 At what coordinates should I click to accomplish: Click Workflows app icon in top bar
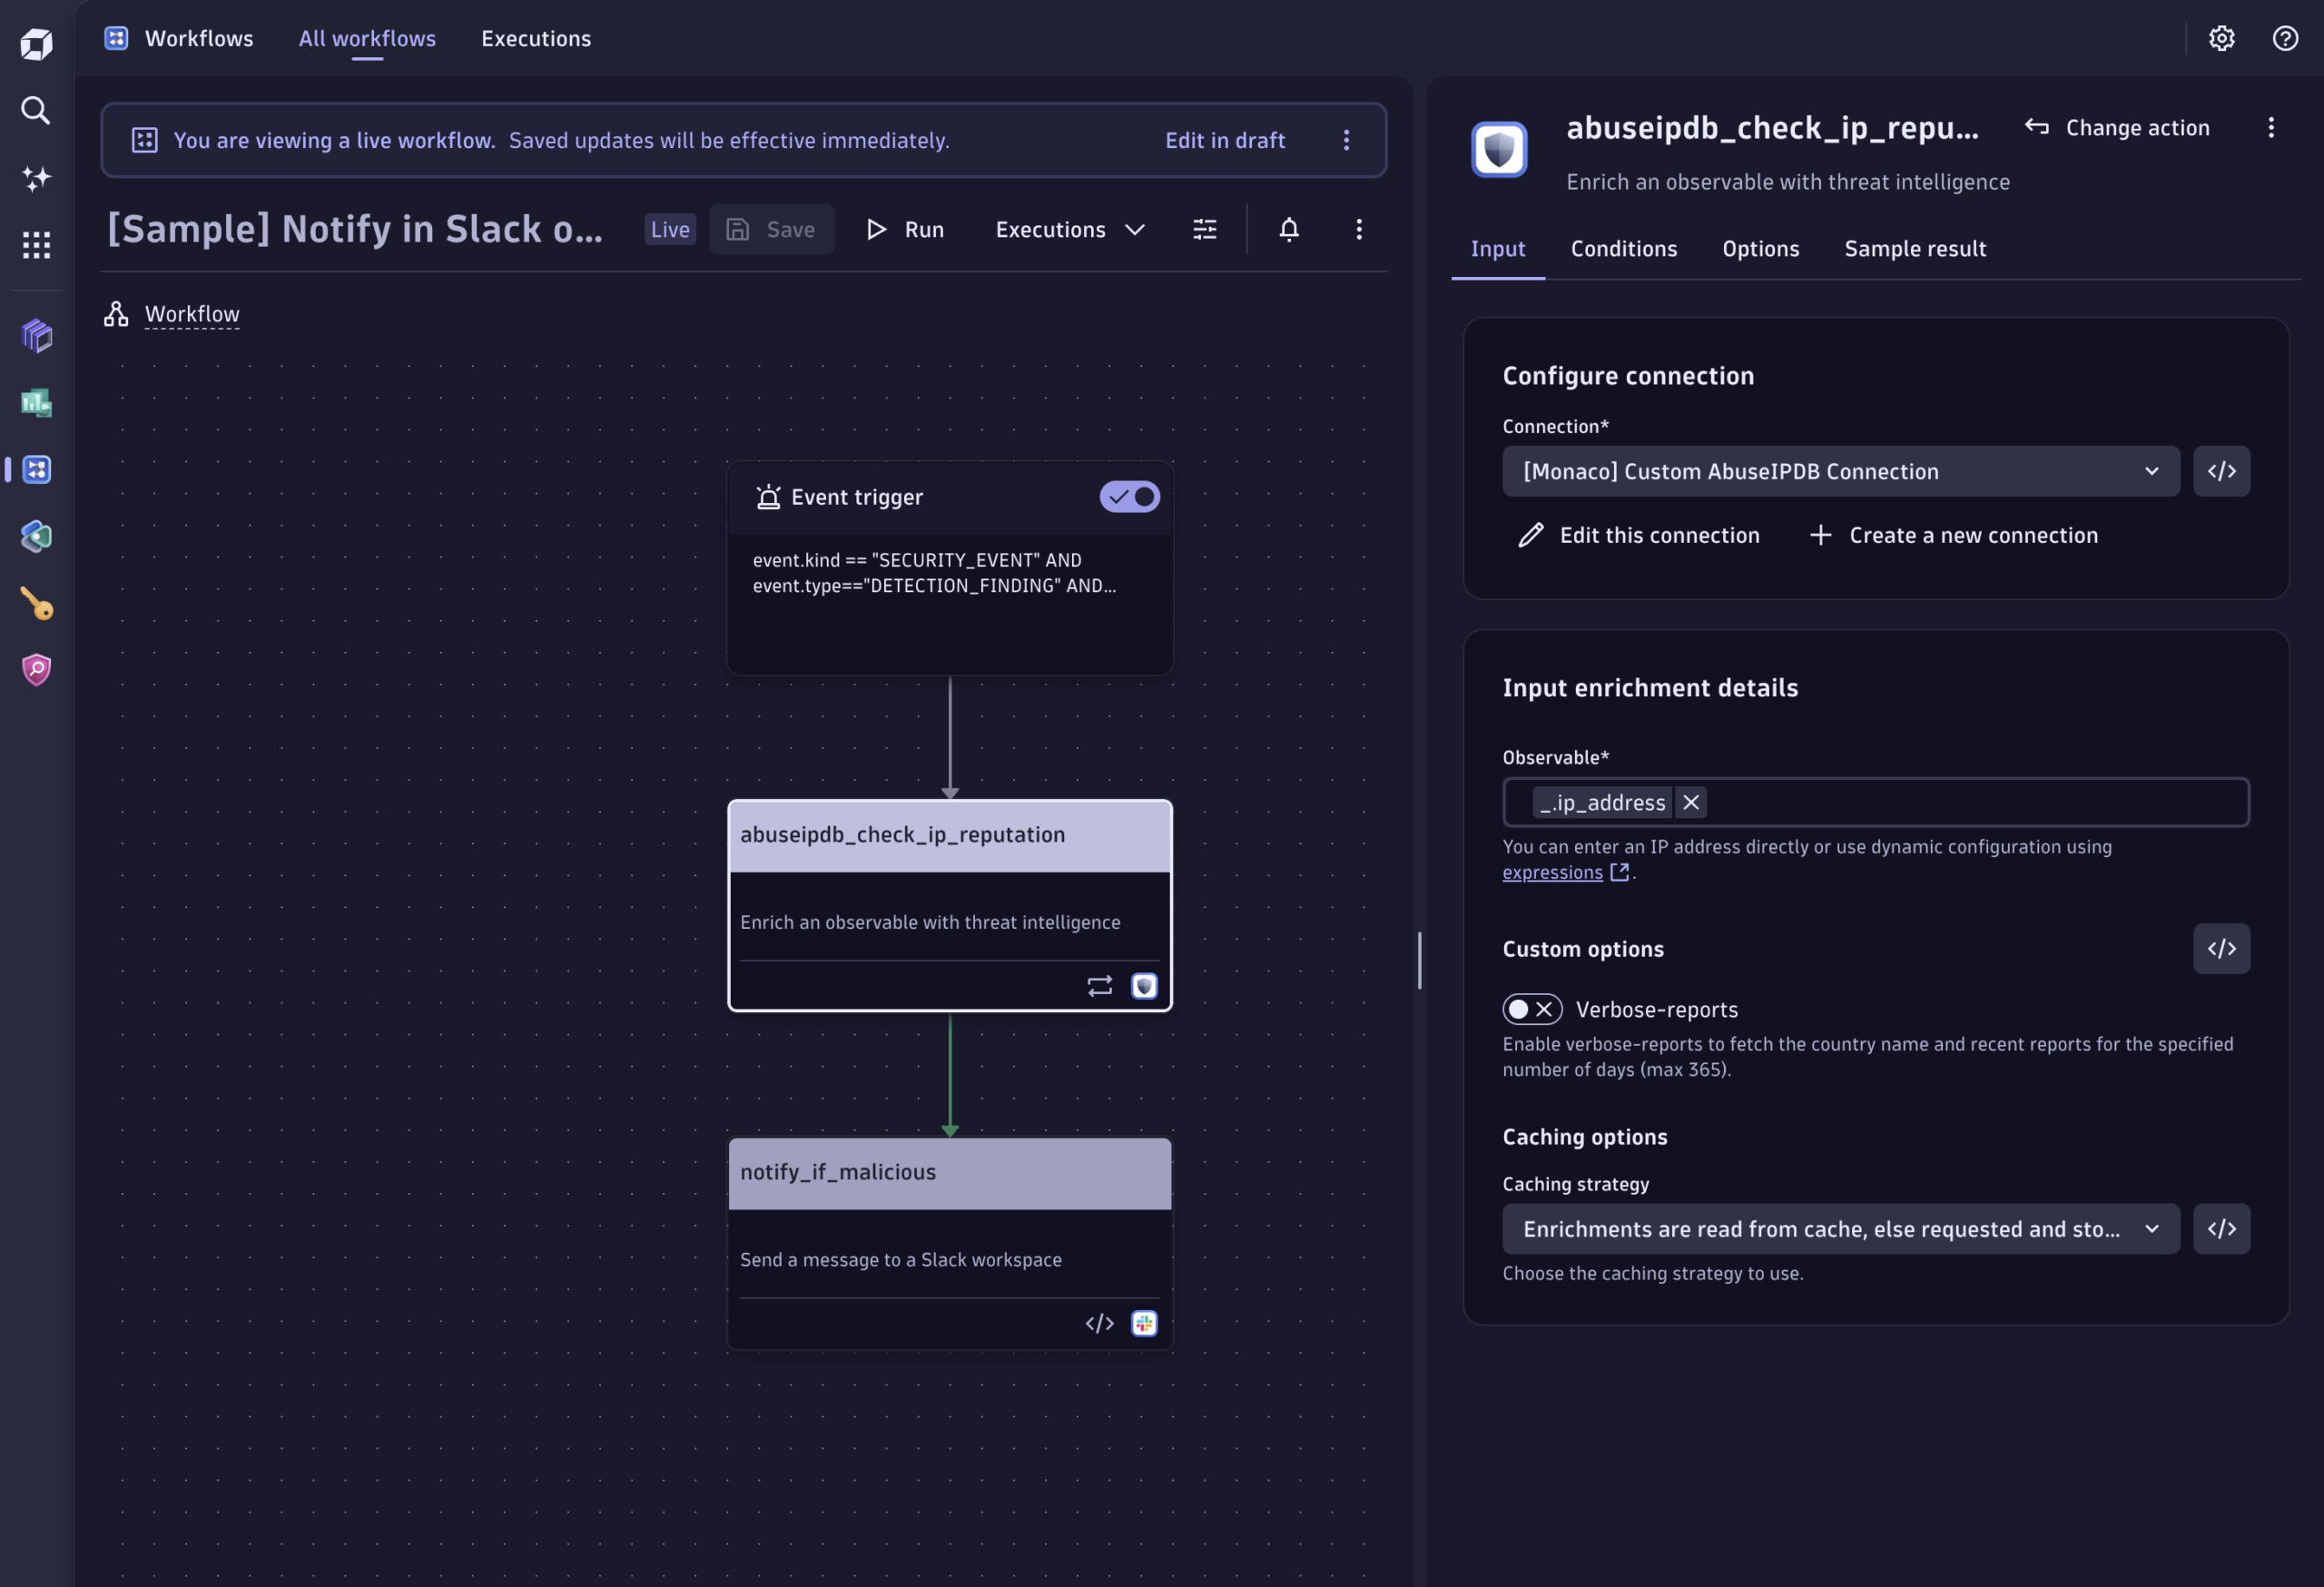point(116,38)
